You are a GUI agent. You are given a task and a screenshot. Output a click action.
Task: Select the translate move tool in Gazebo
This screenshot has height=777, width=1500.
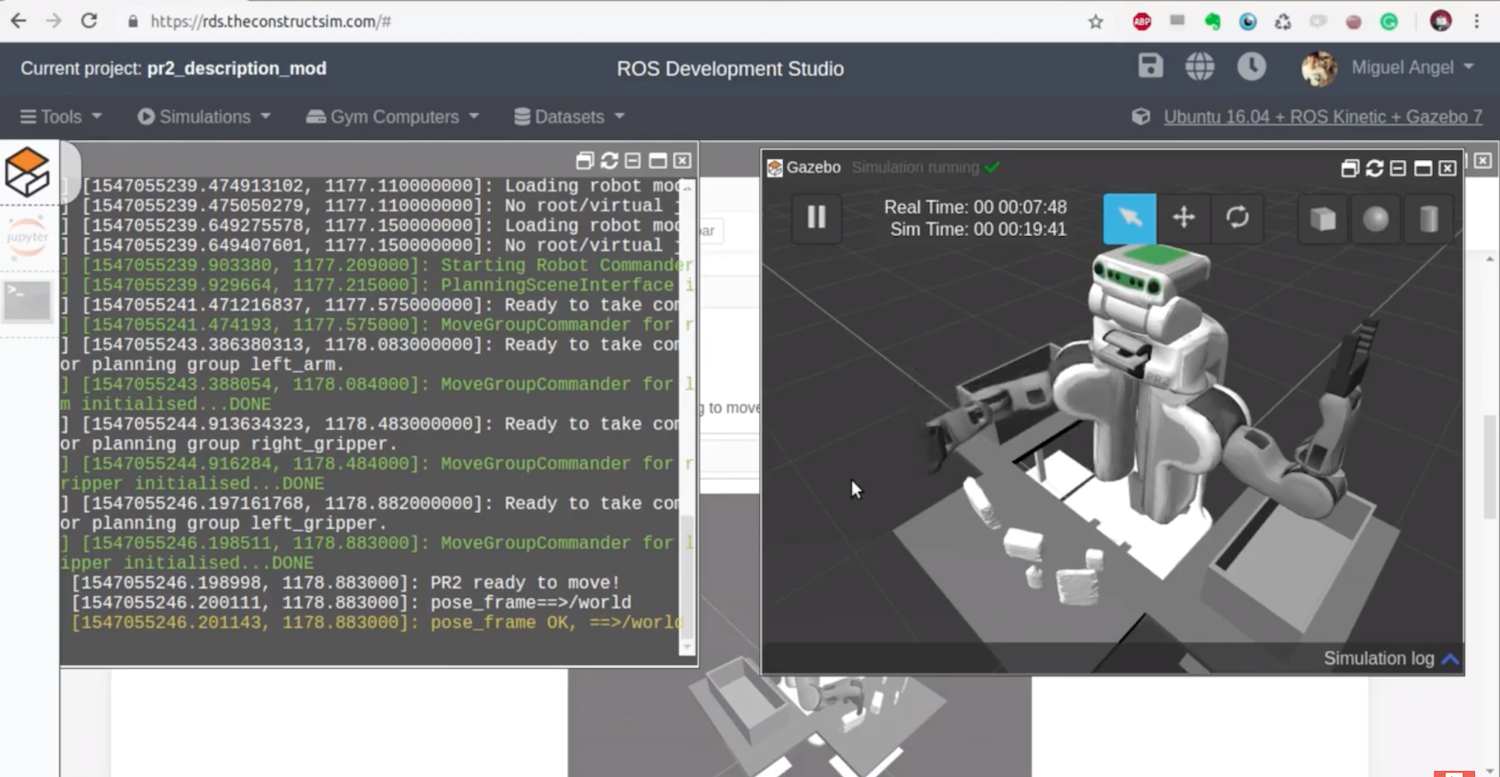click(x=1183, y=218)
